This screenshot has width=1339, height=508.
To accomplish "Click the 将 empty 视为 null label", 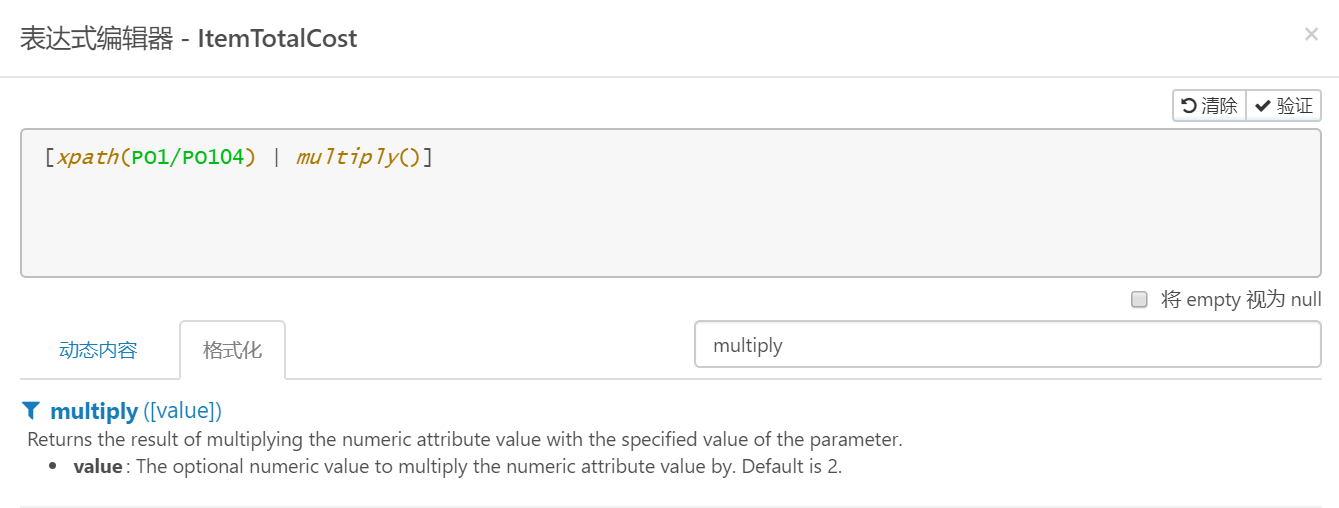I will coord(1241,300).
